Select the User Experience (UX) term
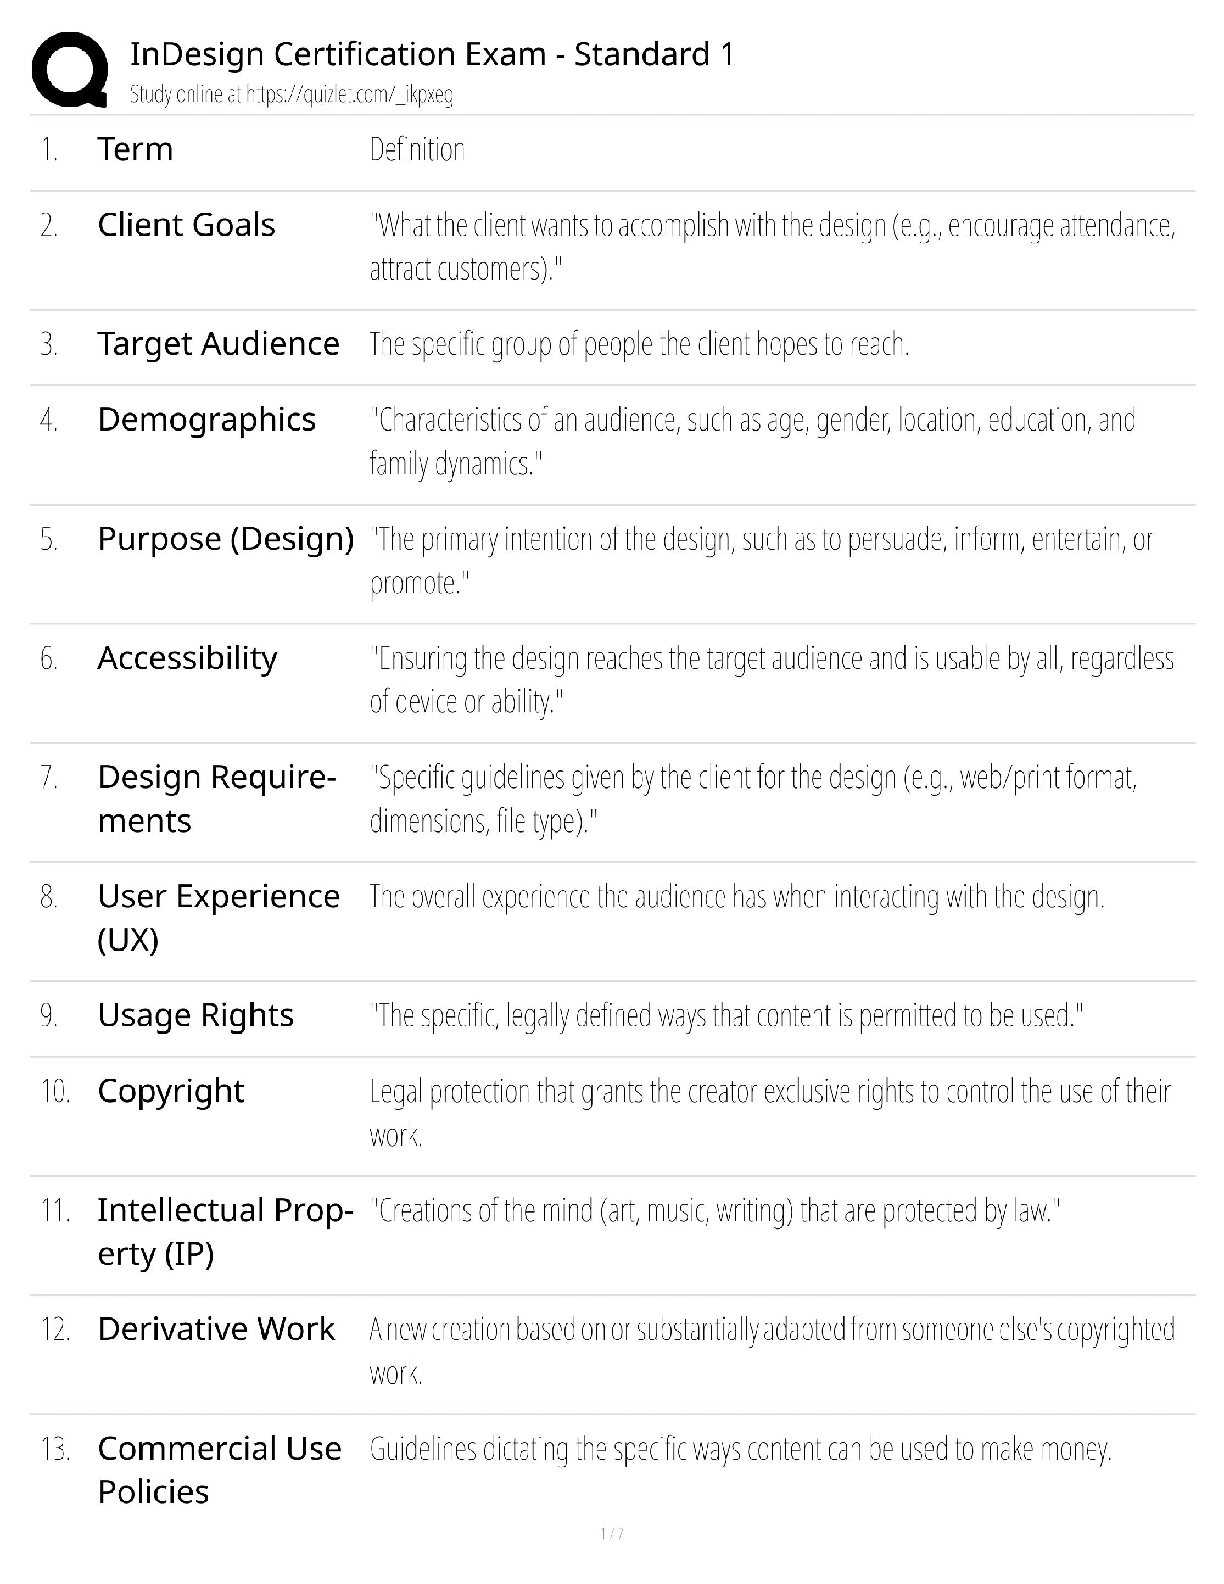 coord(218,917)
